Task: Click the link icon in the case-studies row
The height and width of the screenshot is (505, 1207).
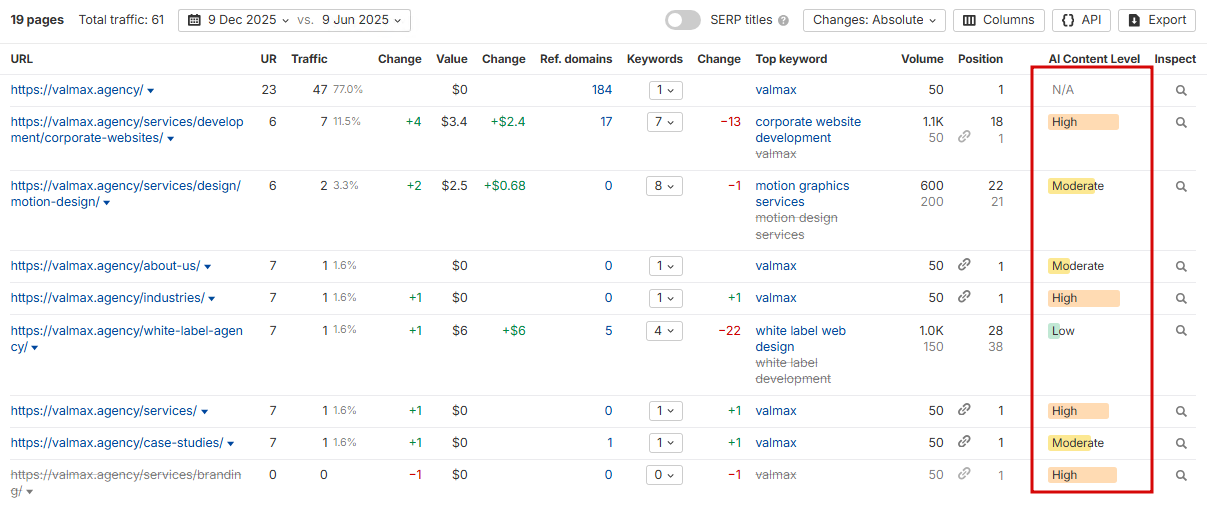Action: point(964,442)
